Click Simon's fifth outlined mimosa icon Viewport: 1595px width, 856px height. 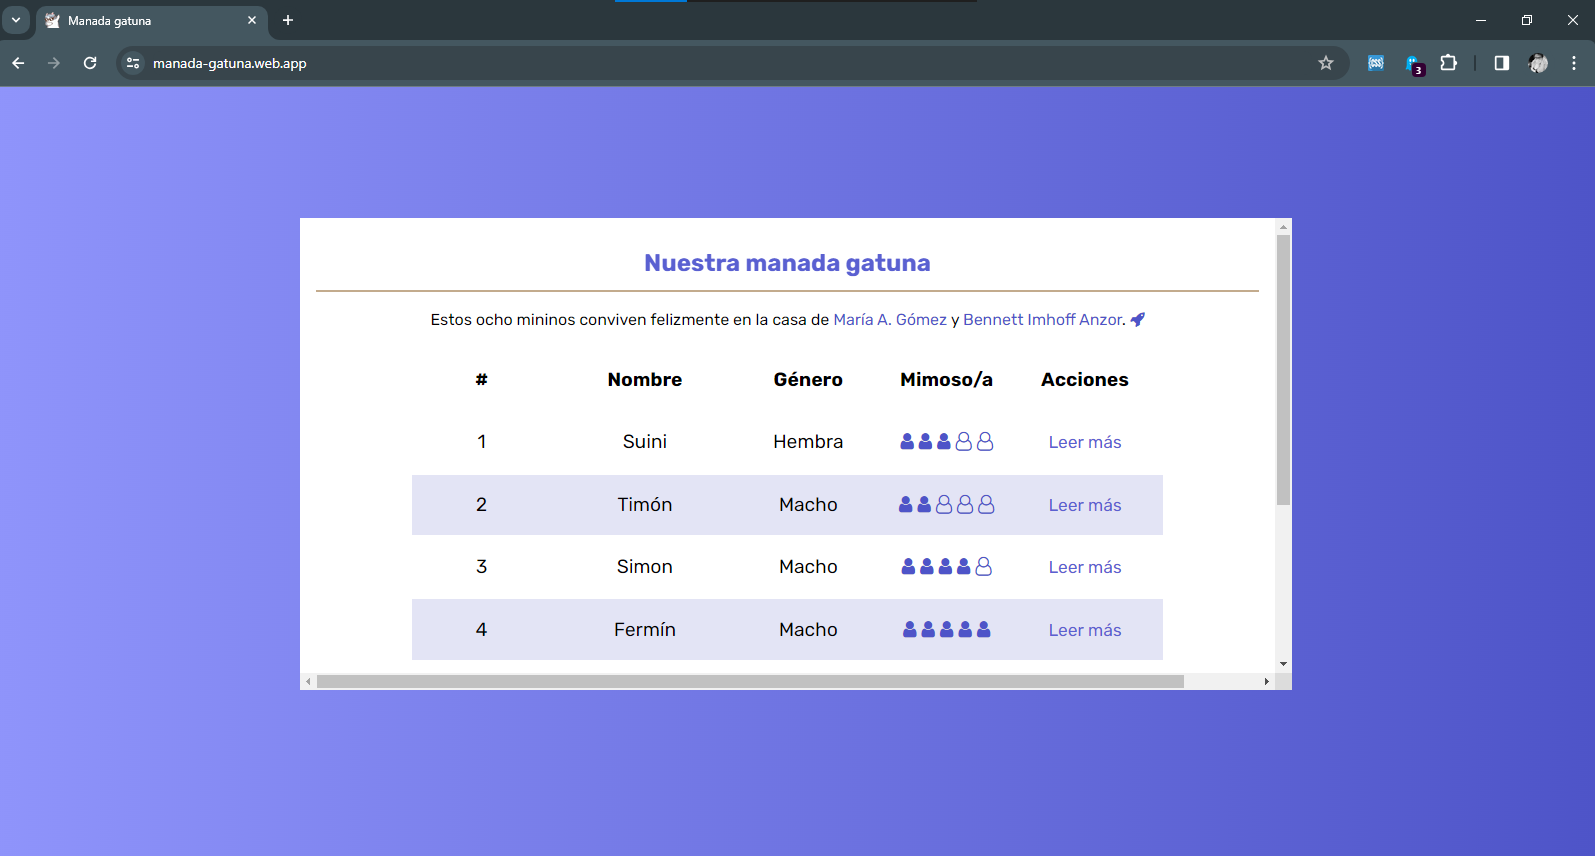click(984, 566)
